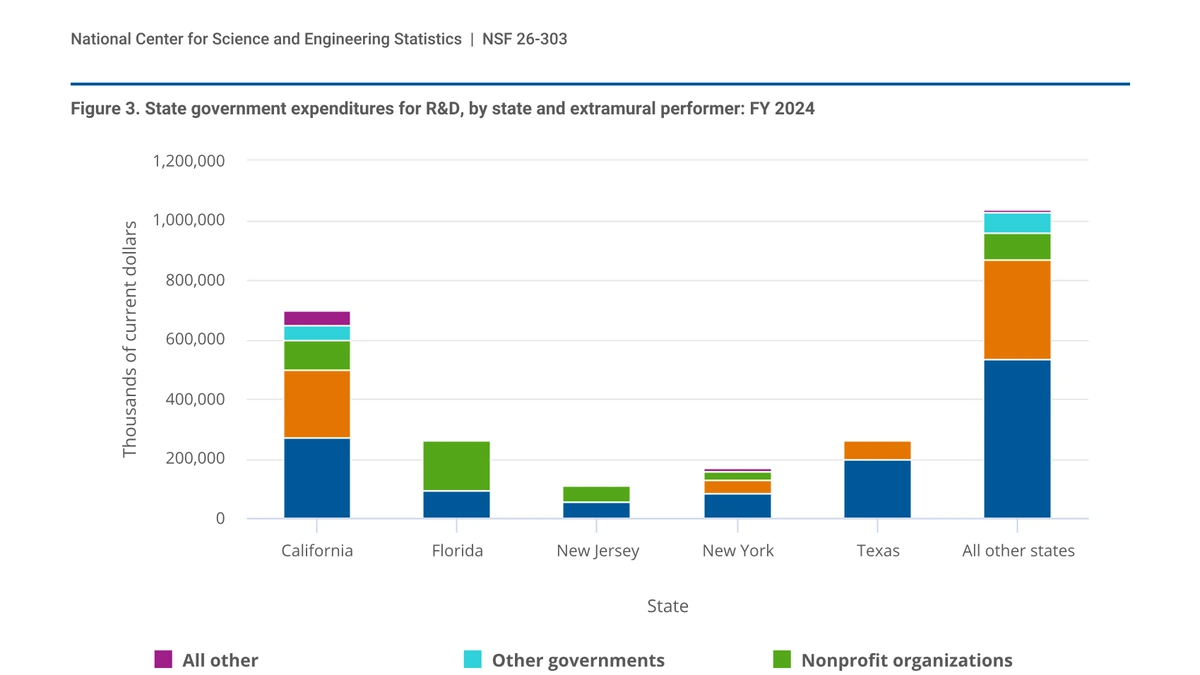
Task: Click the California axis label
Action: point(317,551)
